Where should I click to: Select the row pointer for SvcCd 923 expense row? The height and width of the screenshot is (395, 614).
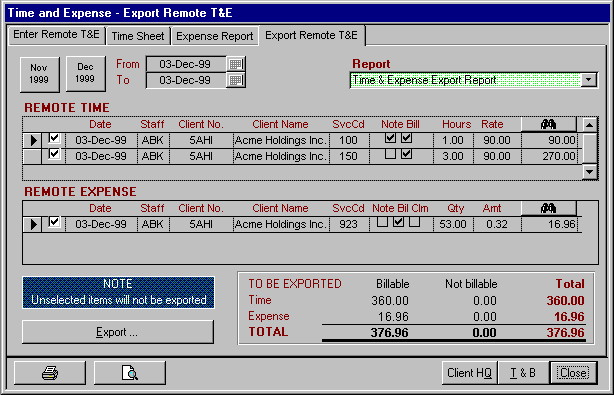tap(33, 224)
